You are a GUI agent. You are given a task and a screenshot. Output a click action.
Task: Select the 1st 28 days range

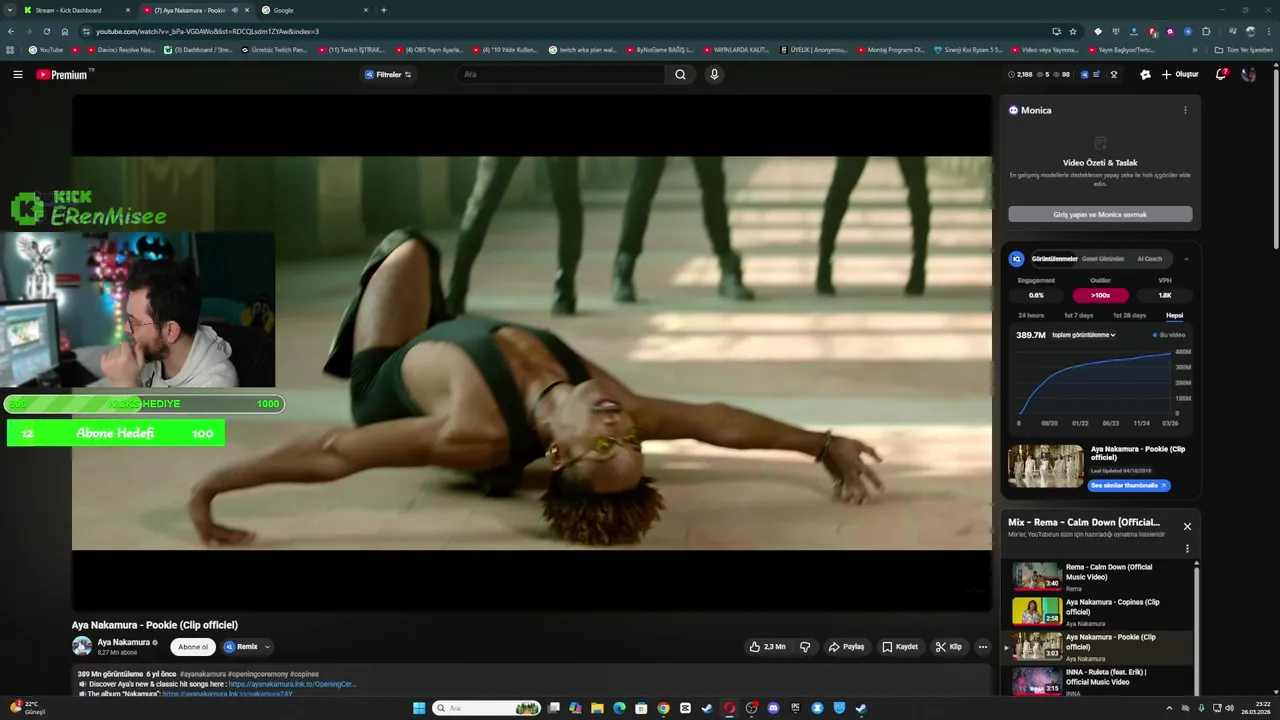pos(1129,315)
